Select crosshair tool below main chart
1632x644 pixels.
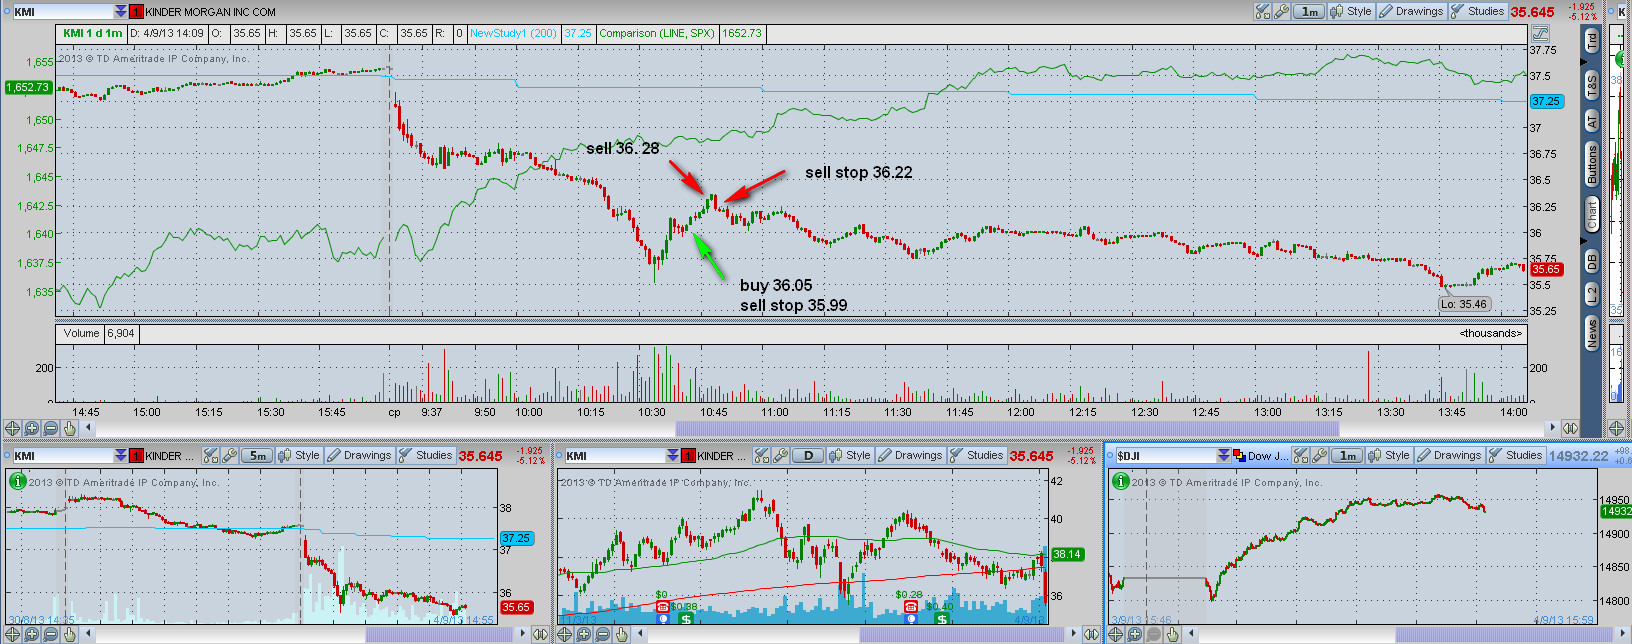pos(13,428)
